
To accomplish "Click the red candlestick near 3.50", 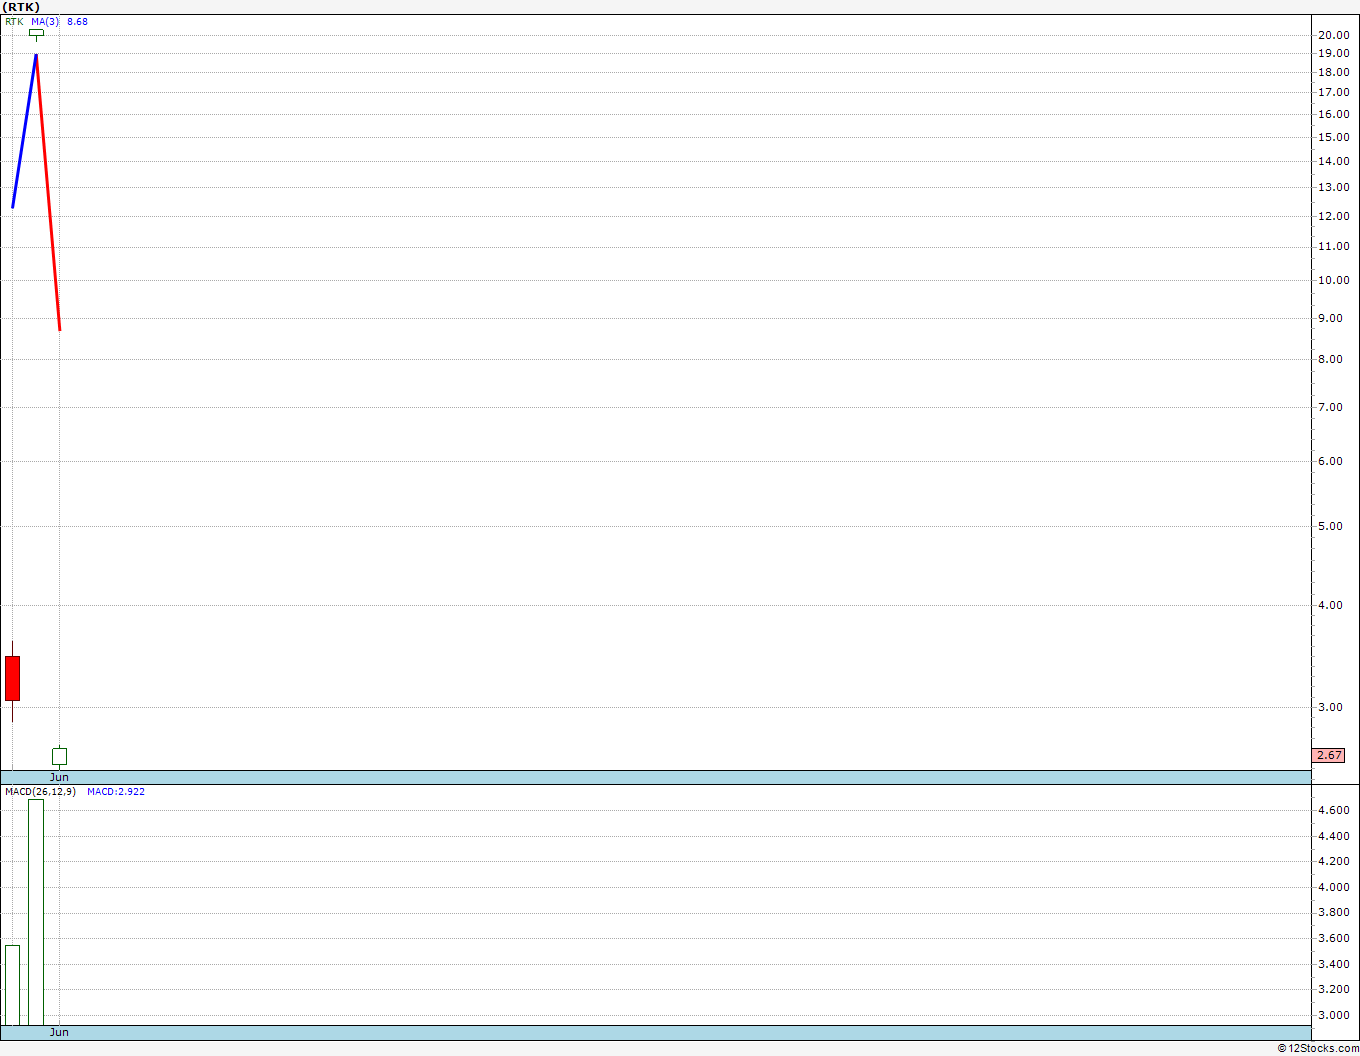I will pyautogui.click(x=12, y=678).
